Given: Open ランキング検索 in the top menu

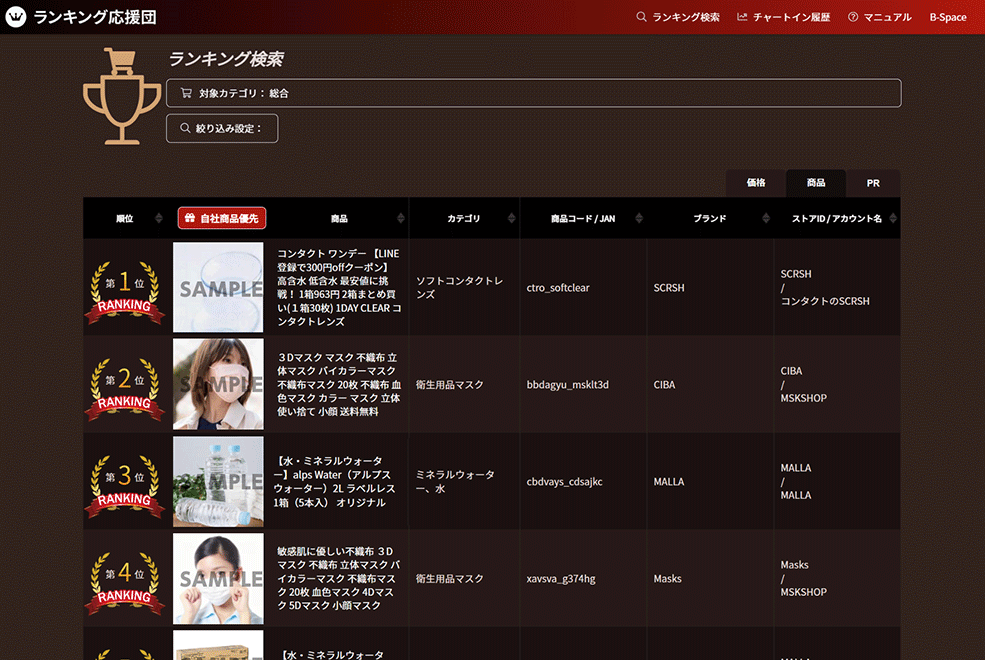Looking at the screenshot, I should point(678,17).
